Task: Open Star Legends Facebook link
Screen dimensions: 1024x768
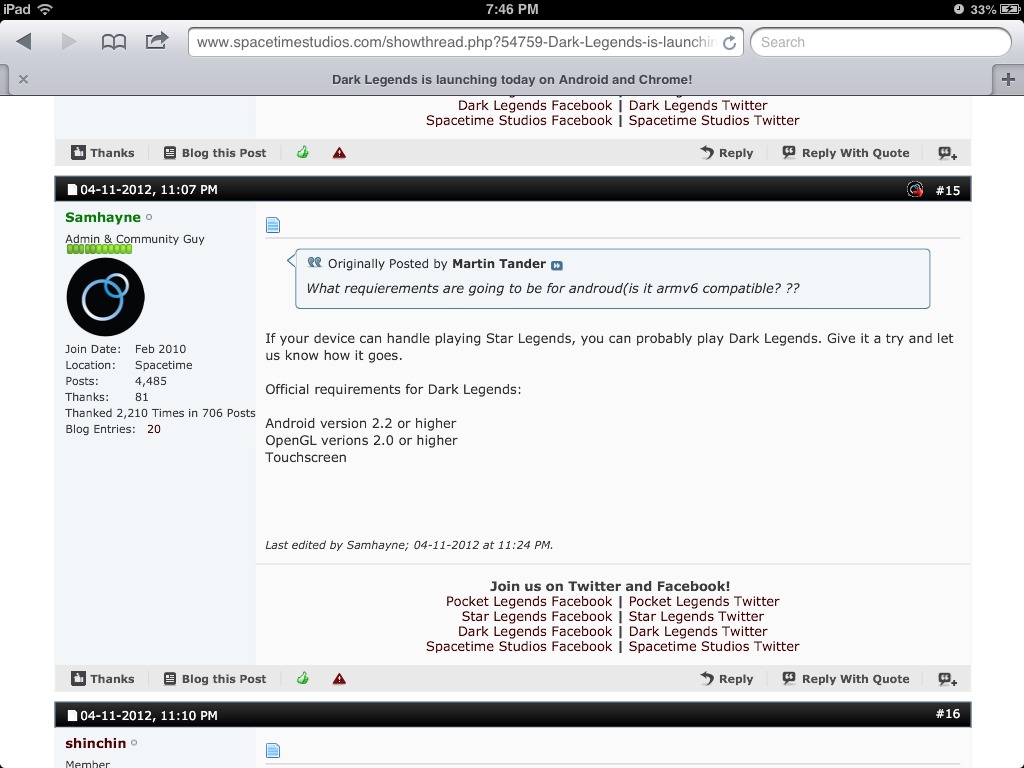Action: pos(537,616)
